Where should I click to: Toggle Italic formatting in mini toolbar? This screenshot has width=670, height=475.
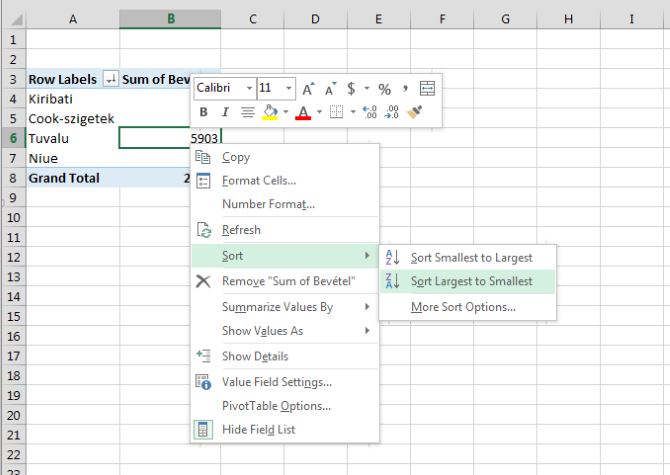pyautogui.click(x=225, y=112)
